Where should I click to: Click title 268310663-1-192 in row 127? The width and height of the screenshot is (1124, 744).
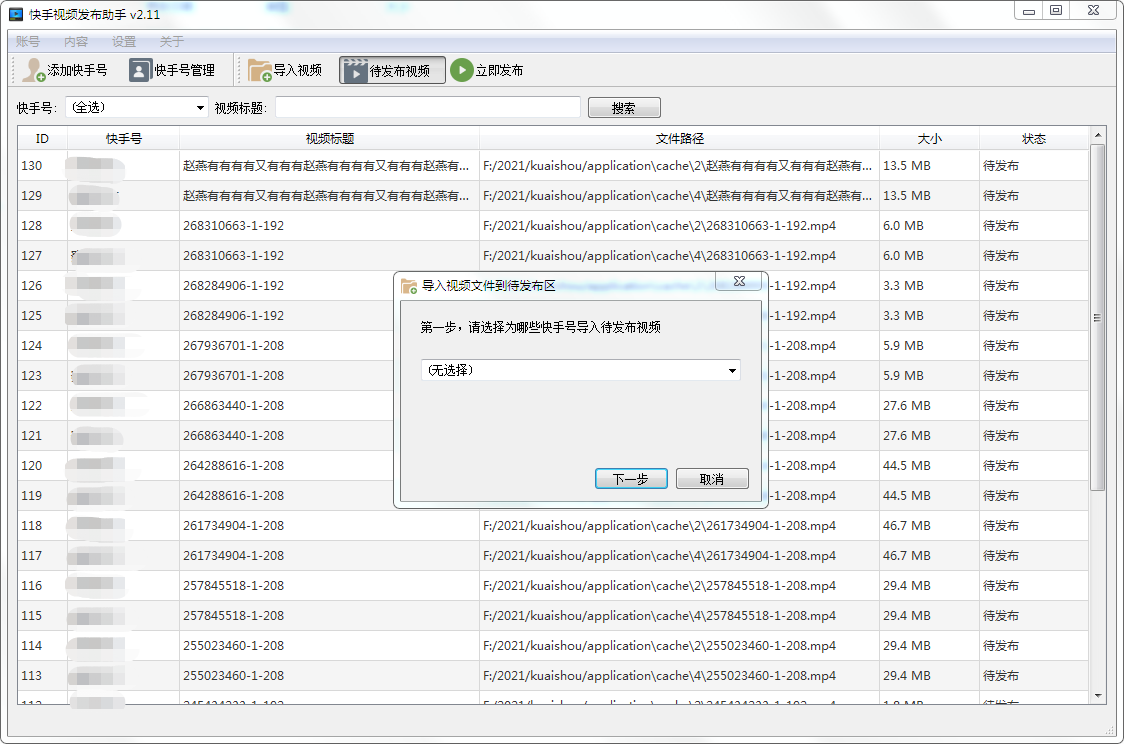pos(233,256)
